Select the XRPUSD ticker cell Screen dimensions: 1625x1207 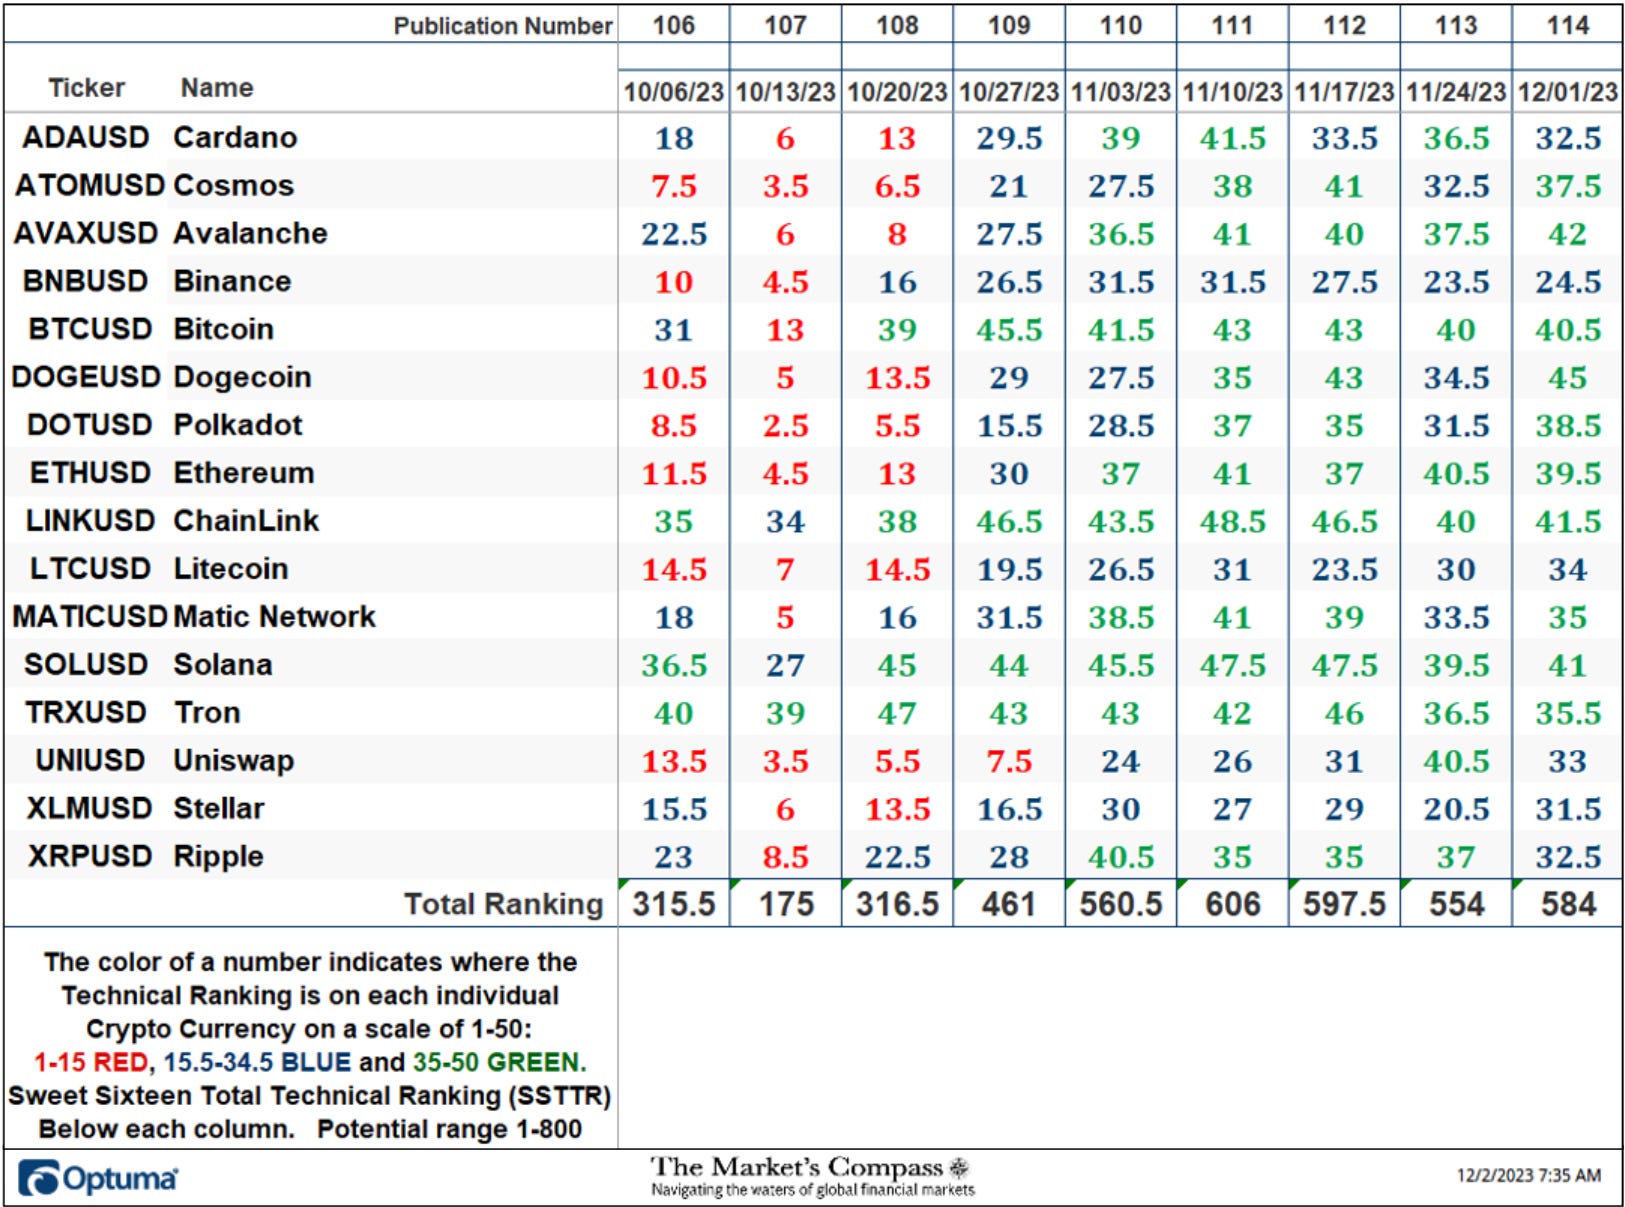(x=90, y=856)
